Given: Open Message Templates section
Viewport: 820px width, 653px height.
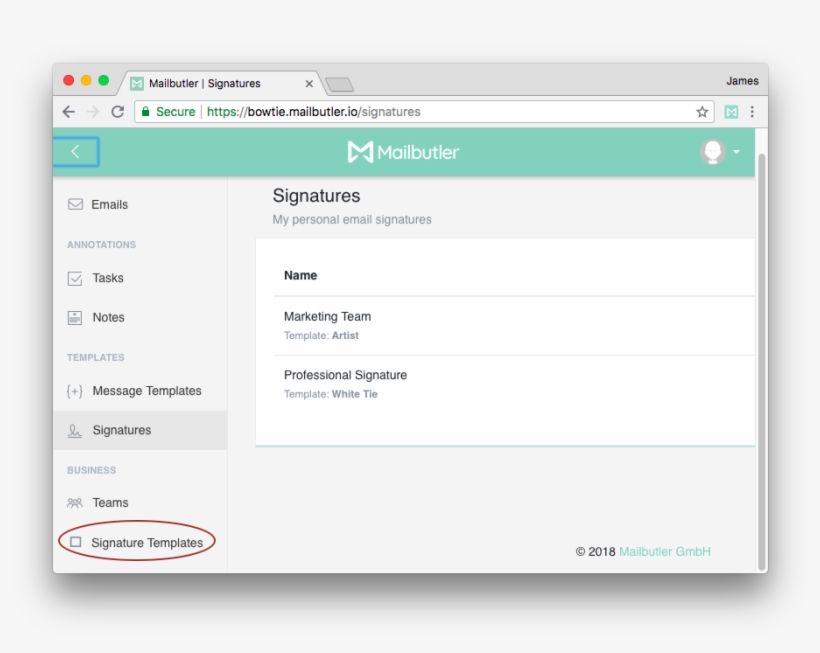Looking at the screenshot, I should [x=146, y=391].
